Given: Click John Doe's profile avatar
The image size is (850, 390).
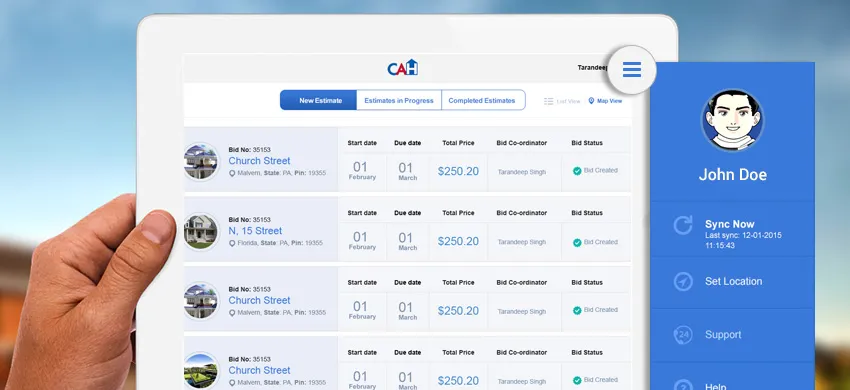Looking at the screenshot, I should (732, 120).
